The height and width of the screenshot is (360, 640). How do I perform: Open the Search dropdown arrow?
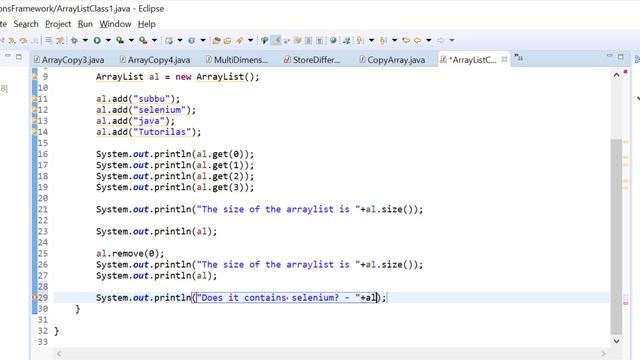pos(250,40)
